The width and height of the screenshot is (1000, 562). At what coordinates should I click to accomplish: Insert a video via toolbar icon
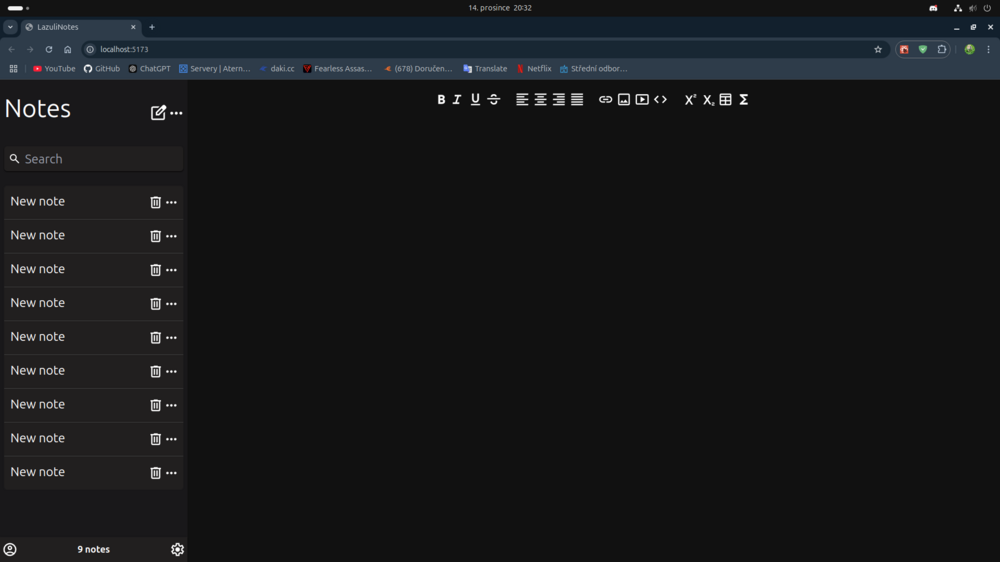click(x=642, y=100)
